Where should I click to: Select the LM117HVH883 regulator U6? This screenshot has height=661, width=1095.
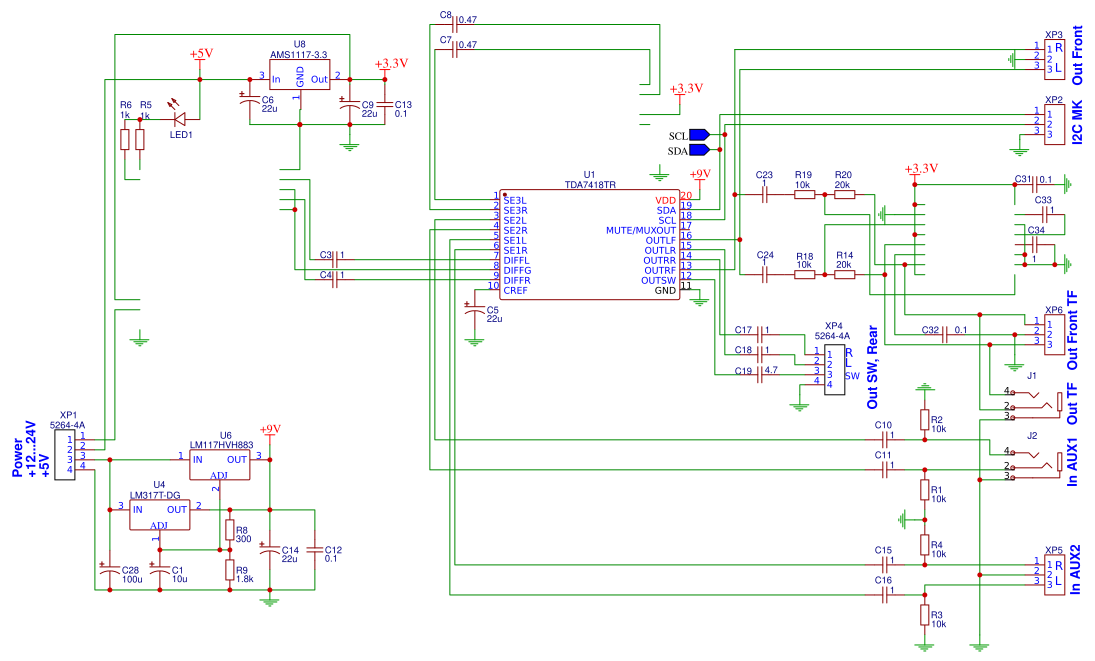pos(219,465)
